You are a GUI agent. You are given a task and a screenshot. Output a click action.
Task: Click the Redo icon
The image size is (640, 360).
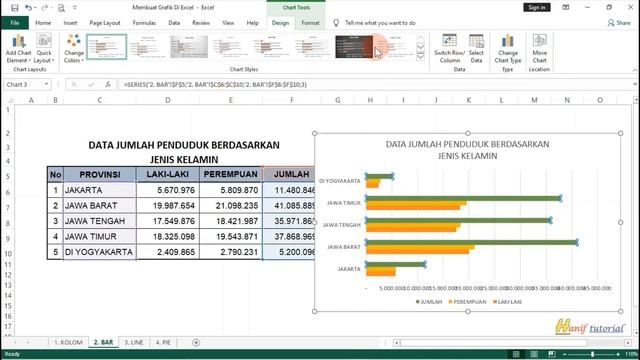pyautogui.click(x=44, y=8)
